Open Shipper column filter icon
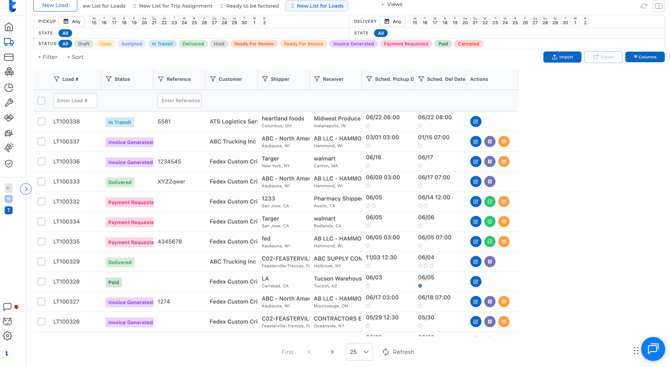 [x=265, y=79]
